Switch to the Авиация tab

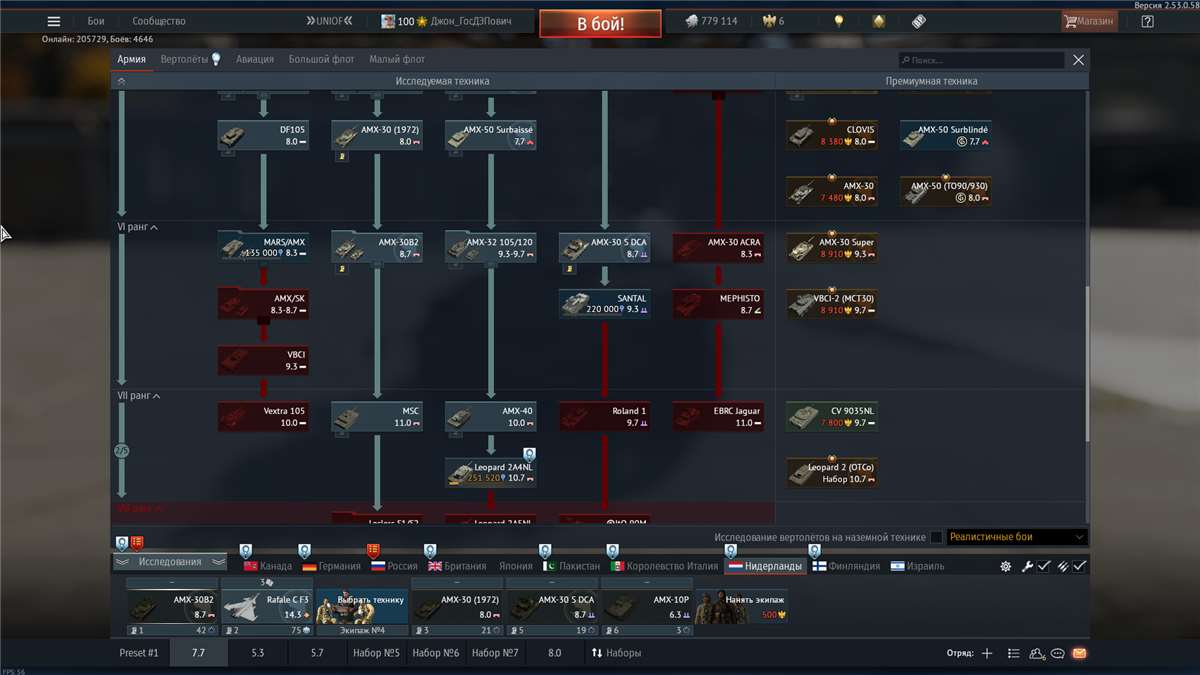[x=255, y=59]
